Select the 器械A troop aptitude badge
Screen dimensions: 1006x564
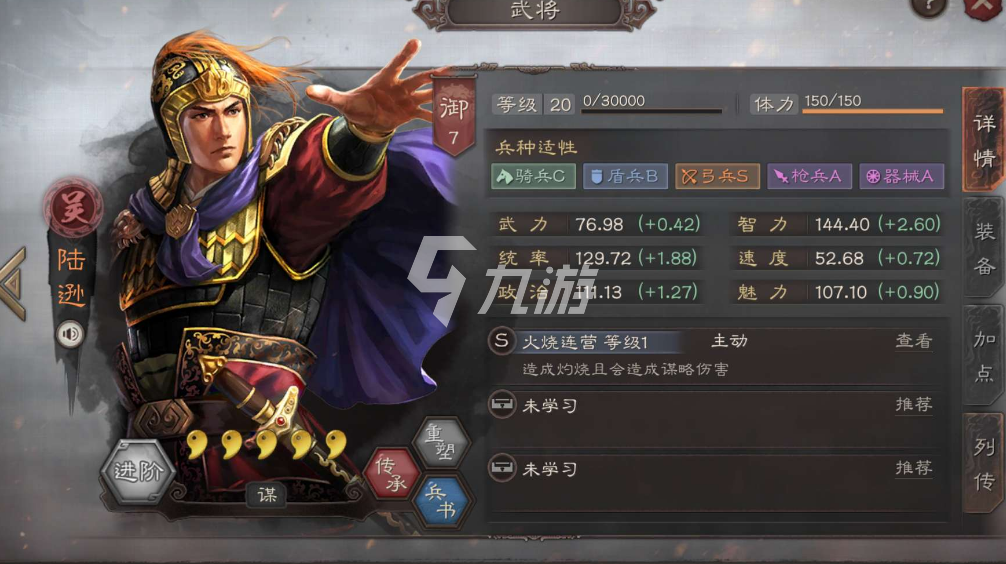(x=901, y=176)
